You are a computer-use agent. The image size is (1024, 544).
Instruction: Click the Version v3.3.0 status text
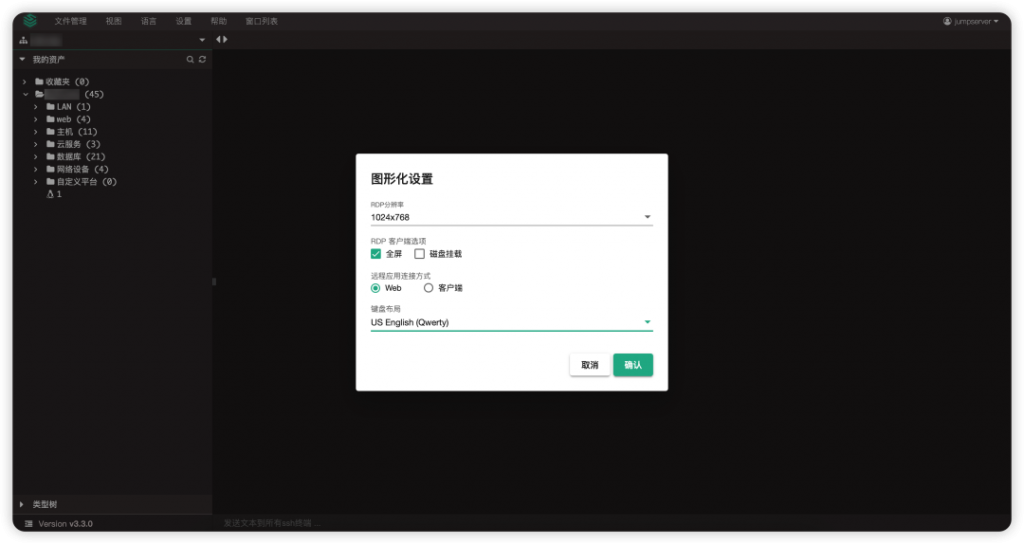(65, 524)
